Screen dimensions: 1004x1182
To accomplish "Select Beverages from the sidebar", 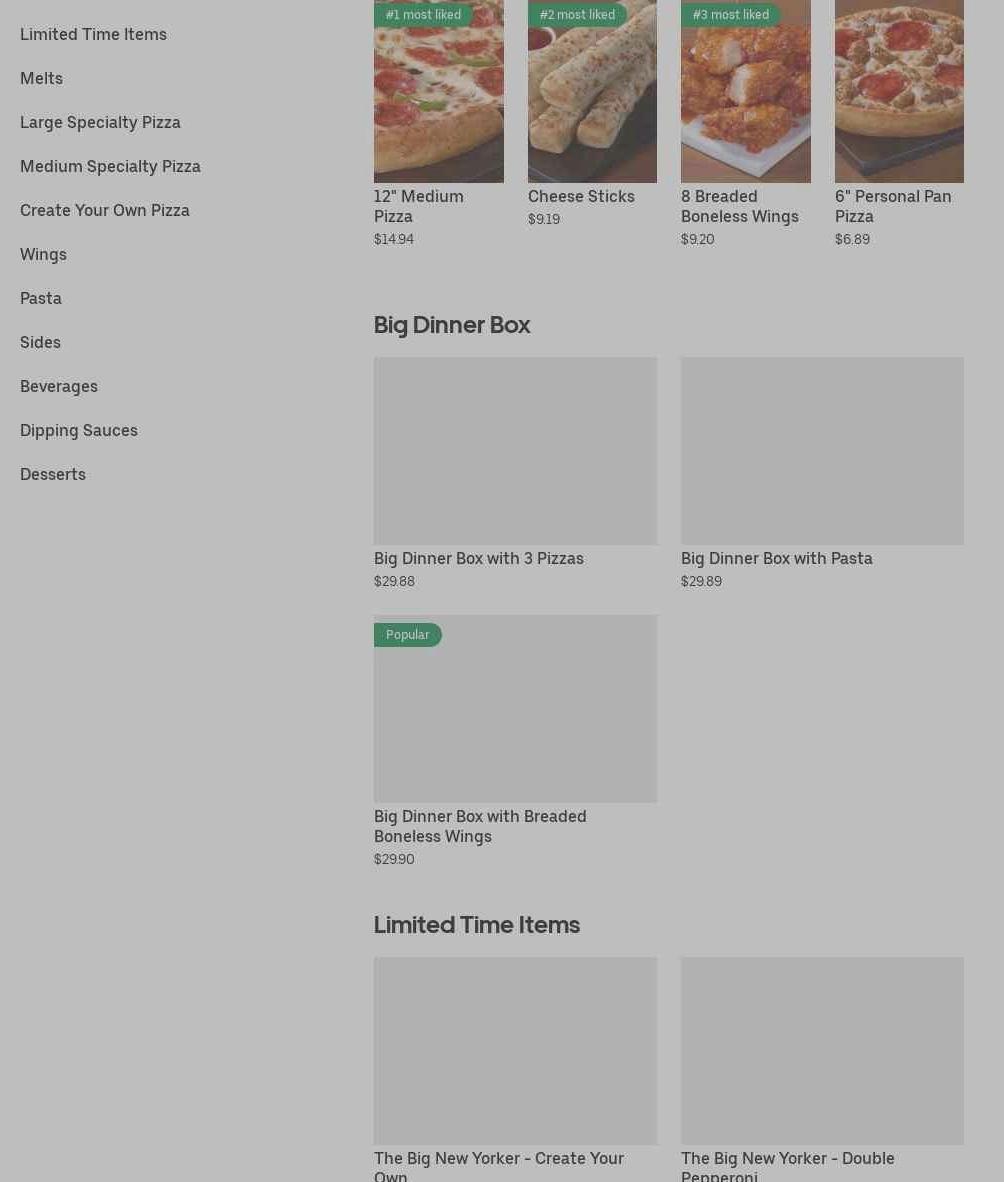I will pyautogui.click(x=59, y=386).
